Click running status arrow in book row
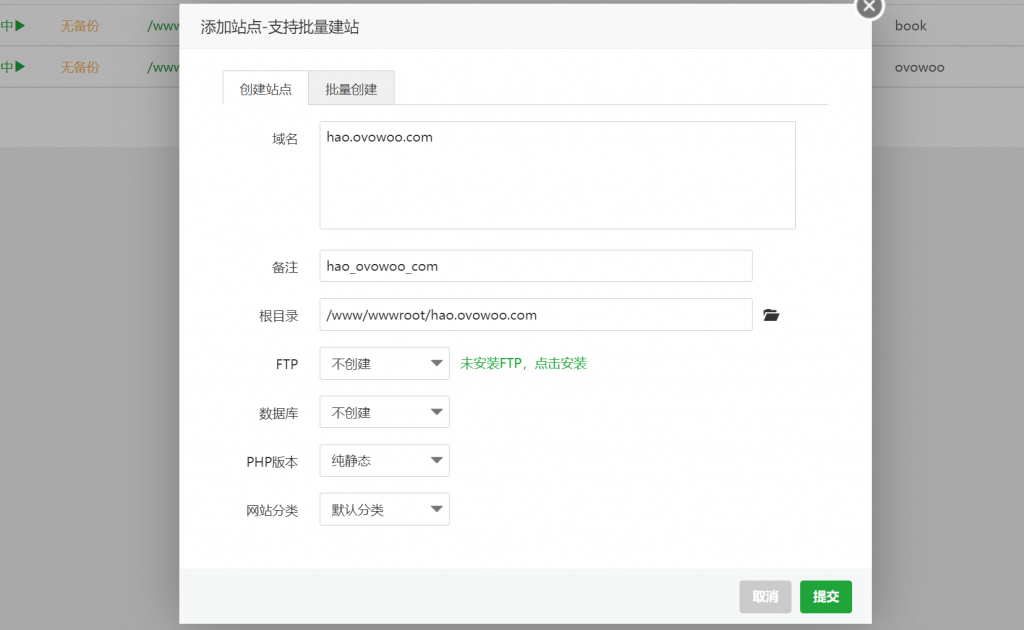Viewport: 1024px width, 630px height. coord(18,26)
